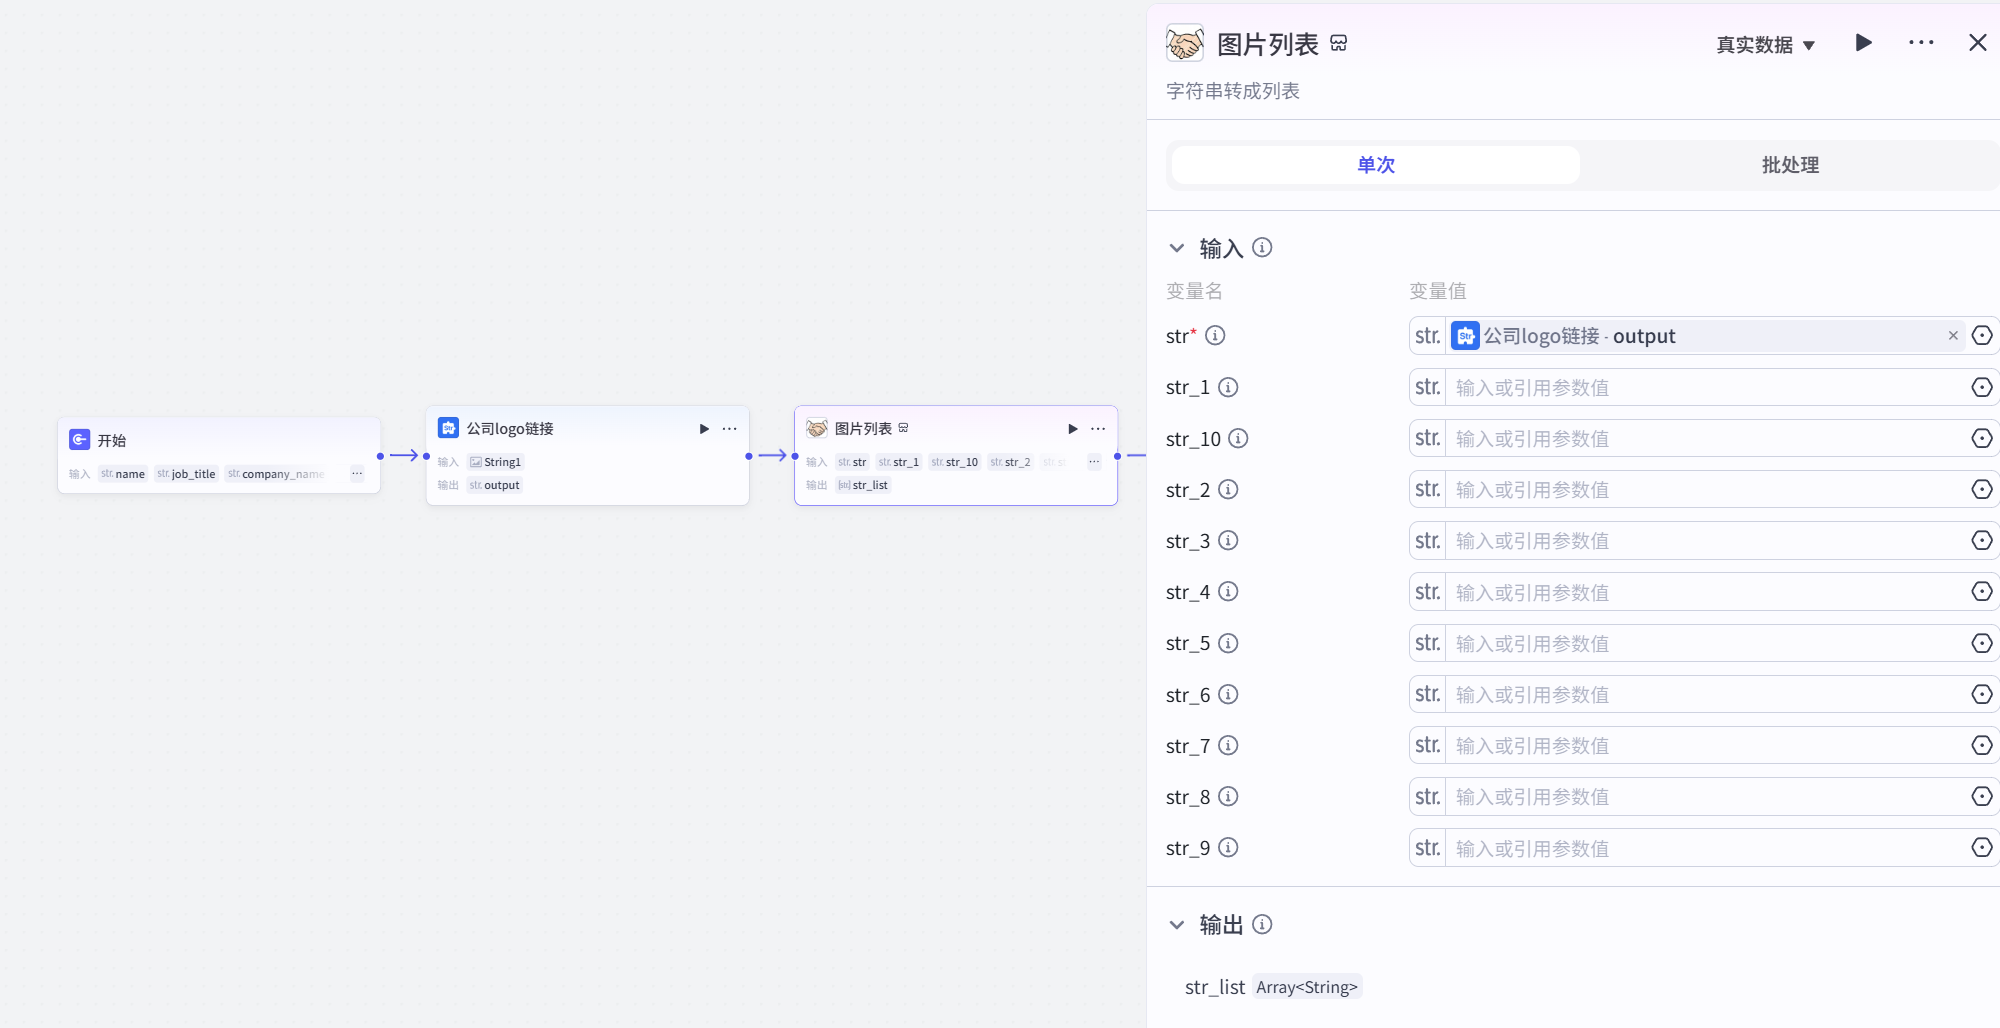Click info icon next to str_5
2000x1028 pixels.
coord(1228,643)
